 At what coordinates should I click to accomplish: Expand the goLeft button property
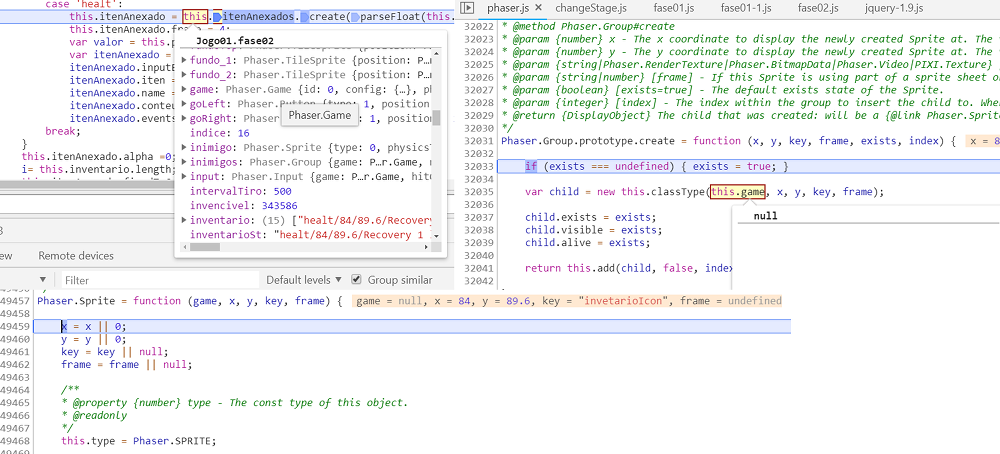tap(184, 104)
